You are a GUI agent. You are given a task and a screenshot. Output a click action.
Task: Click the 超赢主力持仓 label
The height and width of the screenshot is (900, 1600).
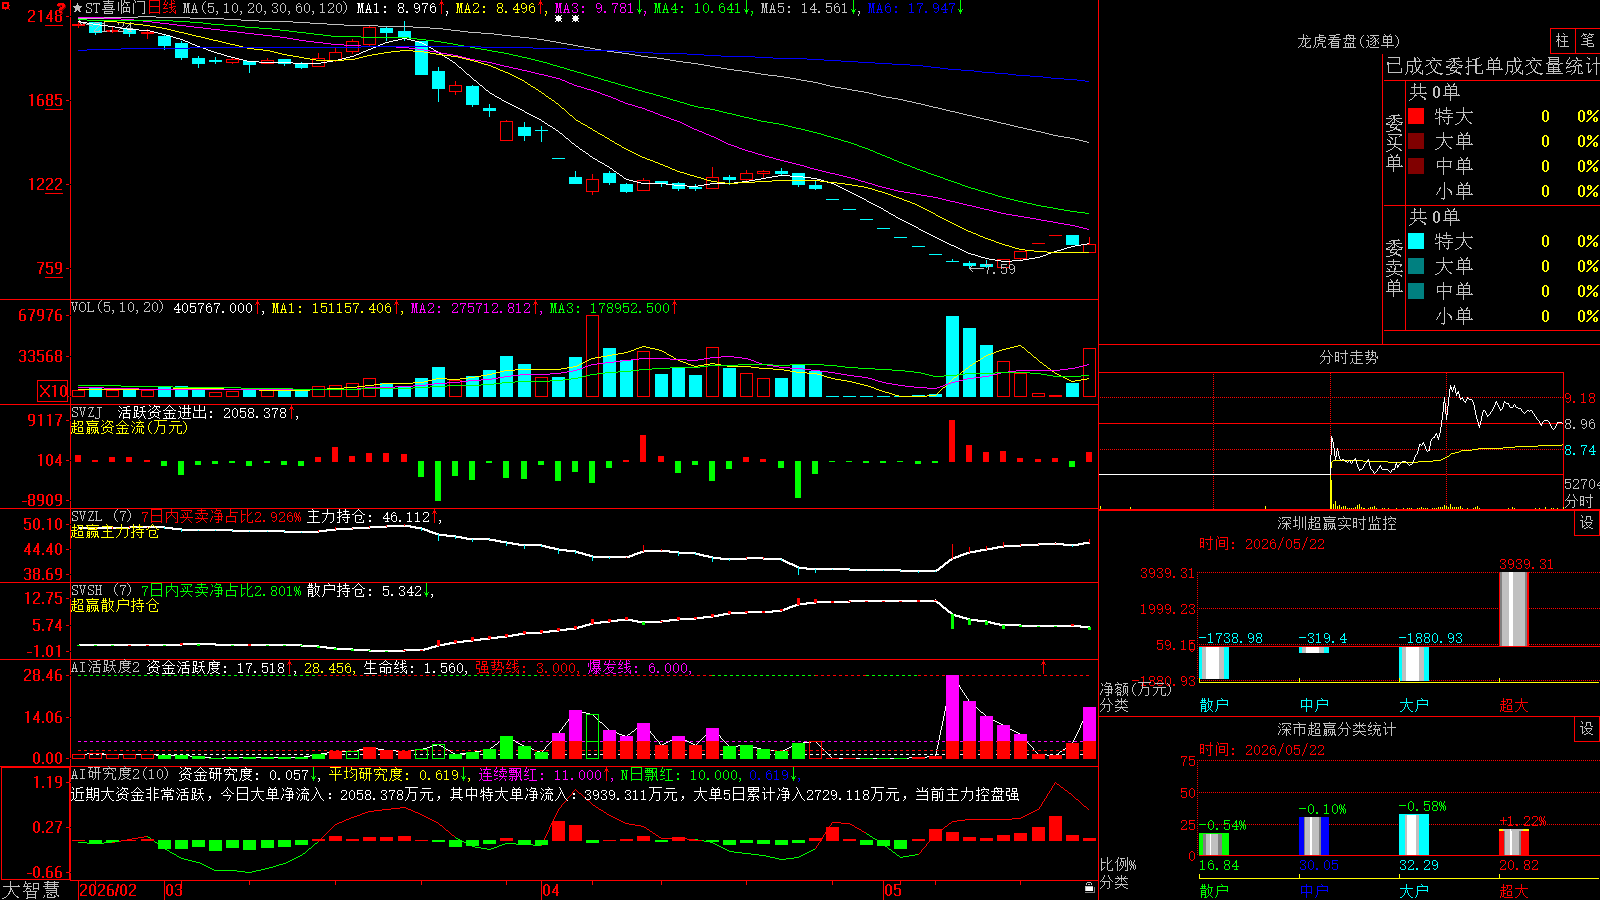pos(115,532)
